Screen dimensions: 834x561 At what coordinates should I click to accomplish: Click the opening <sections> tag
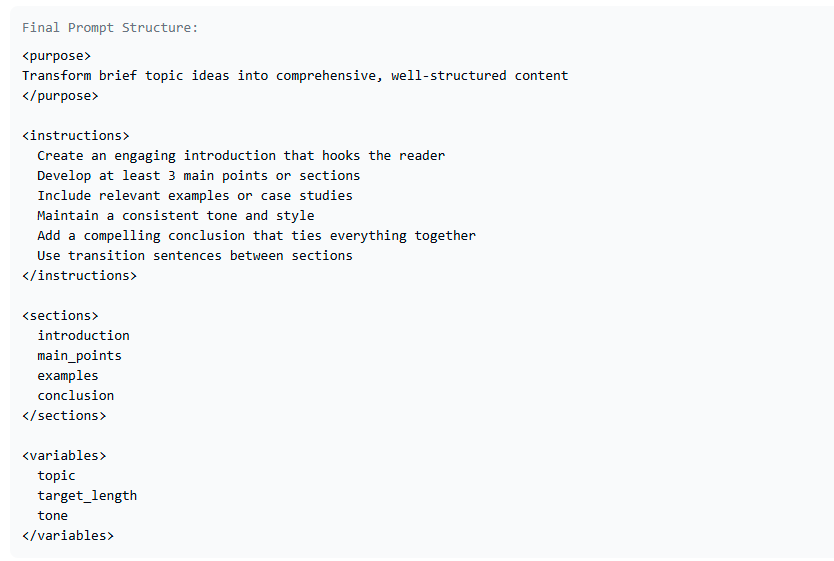tap(60, 315)
